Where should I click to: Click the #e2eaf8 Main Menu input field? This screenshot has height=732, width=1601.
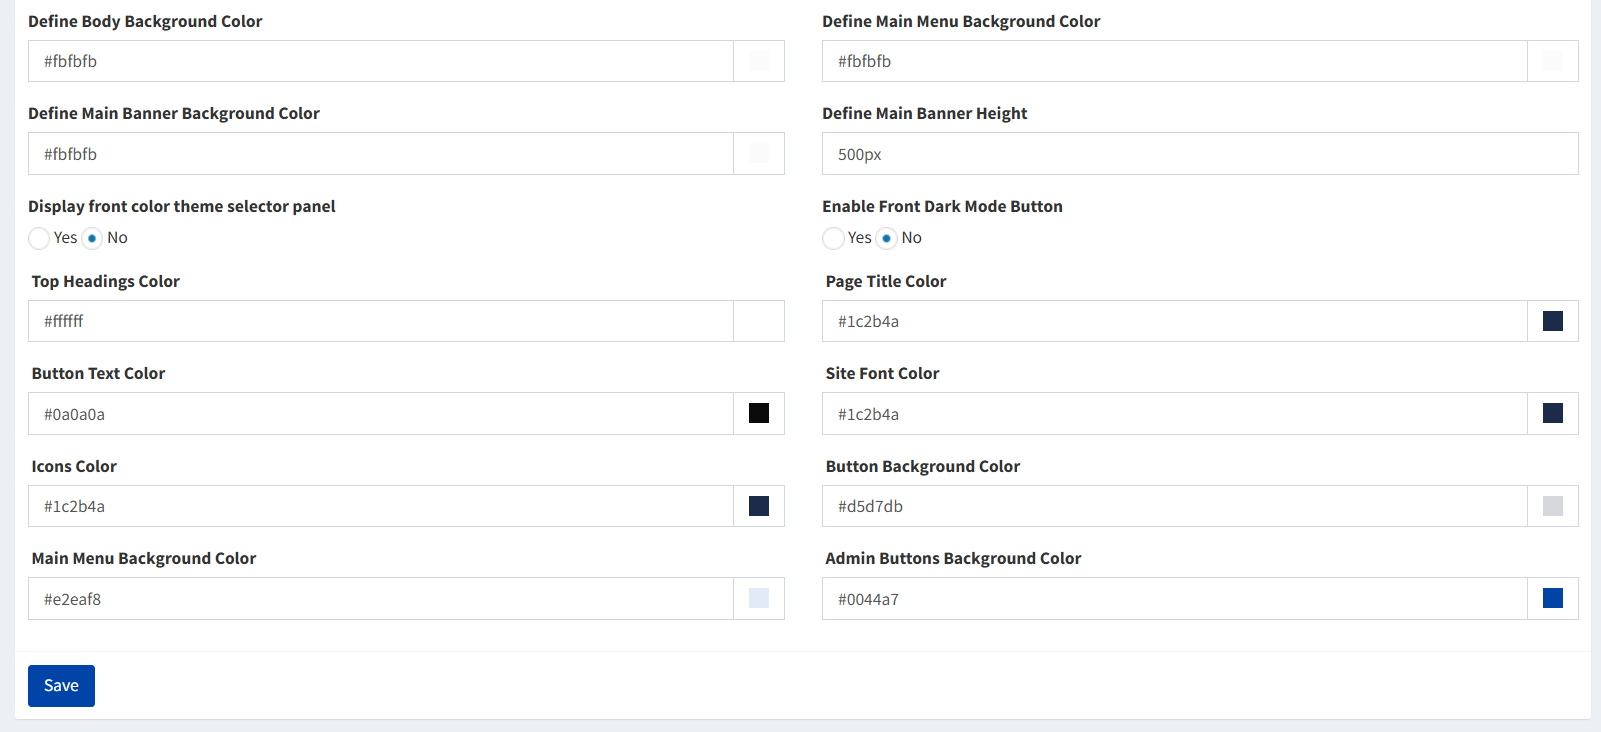click(380, 598)
